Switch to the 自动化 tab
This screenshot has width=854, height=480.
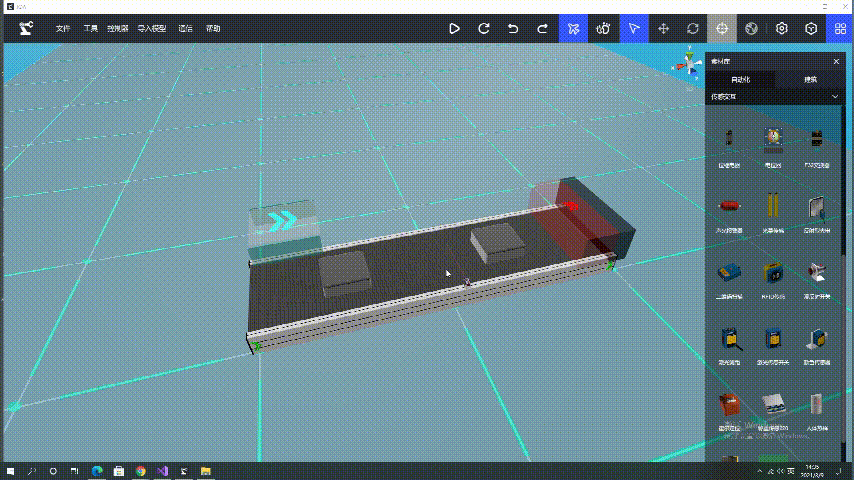740,80
